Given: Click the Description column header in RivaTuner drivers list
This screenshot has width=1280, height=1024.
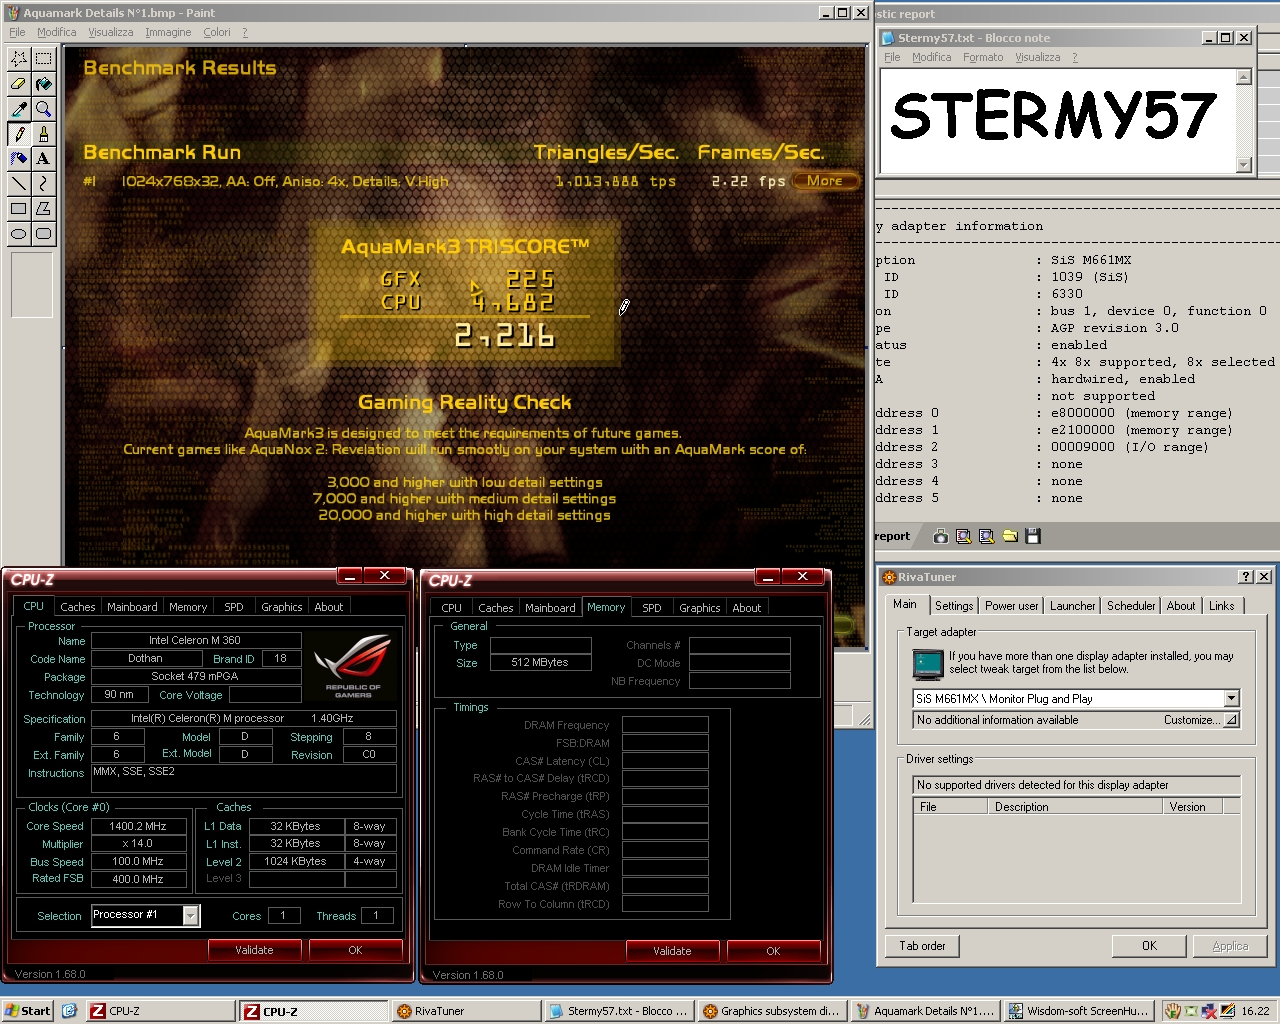Looking at the screenshot, I should click(x=1075, y=807).
